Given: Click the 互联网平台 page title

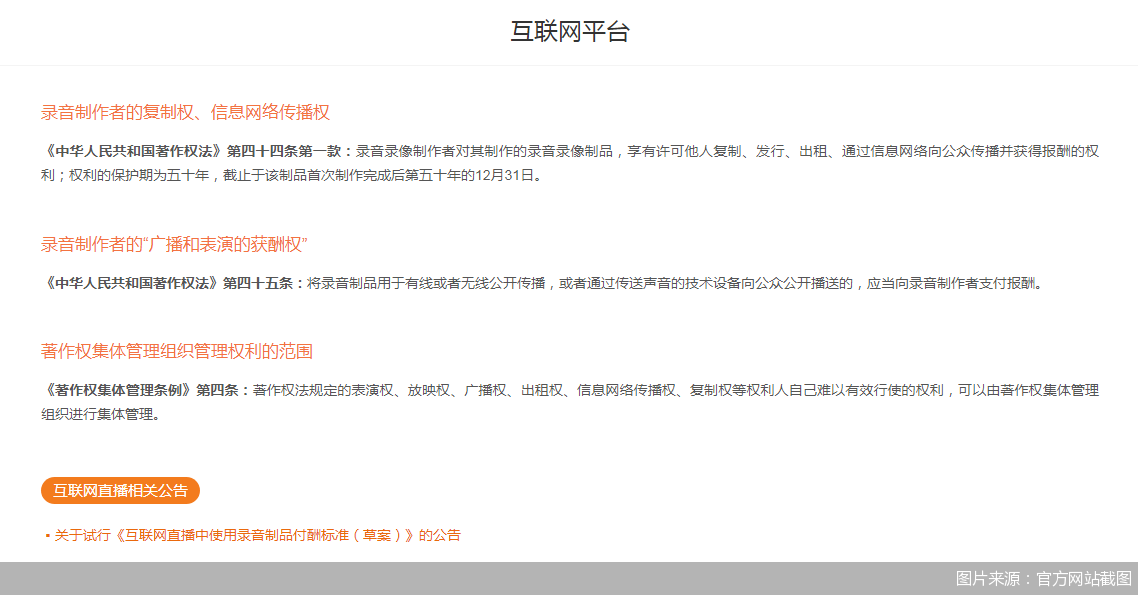Looking at the screenshot, I should tap(570, 31).
